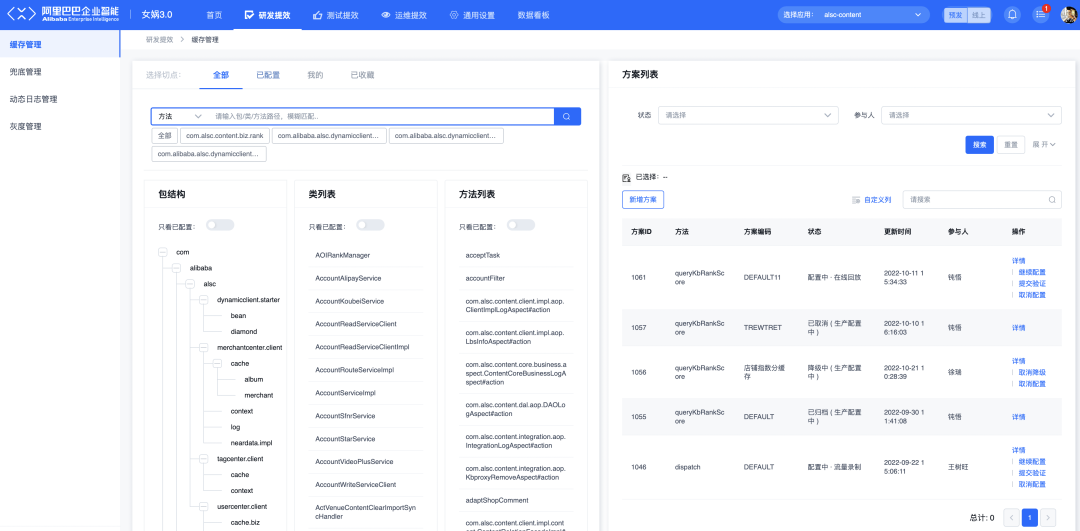Screen dimensions: 1080x531
Task: Collapse the alibaba tree node
Action: [176, 268]
